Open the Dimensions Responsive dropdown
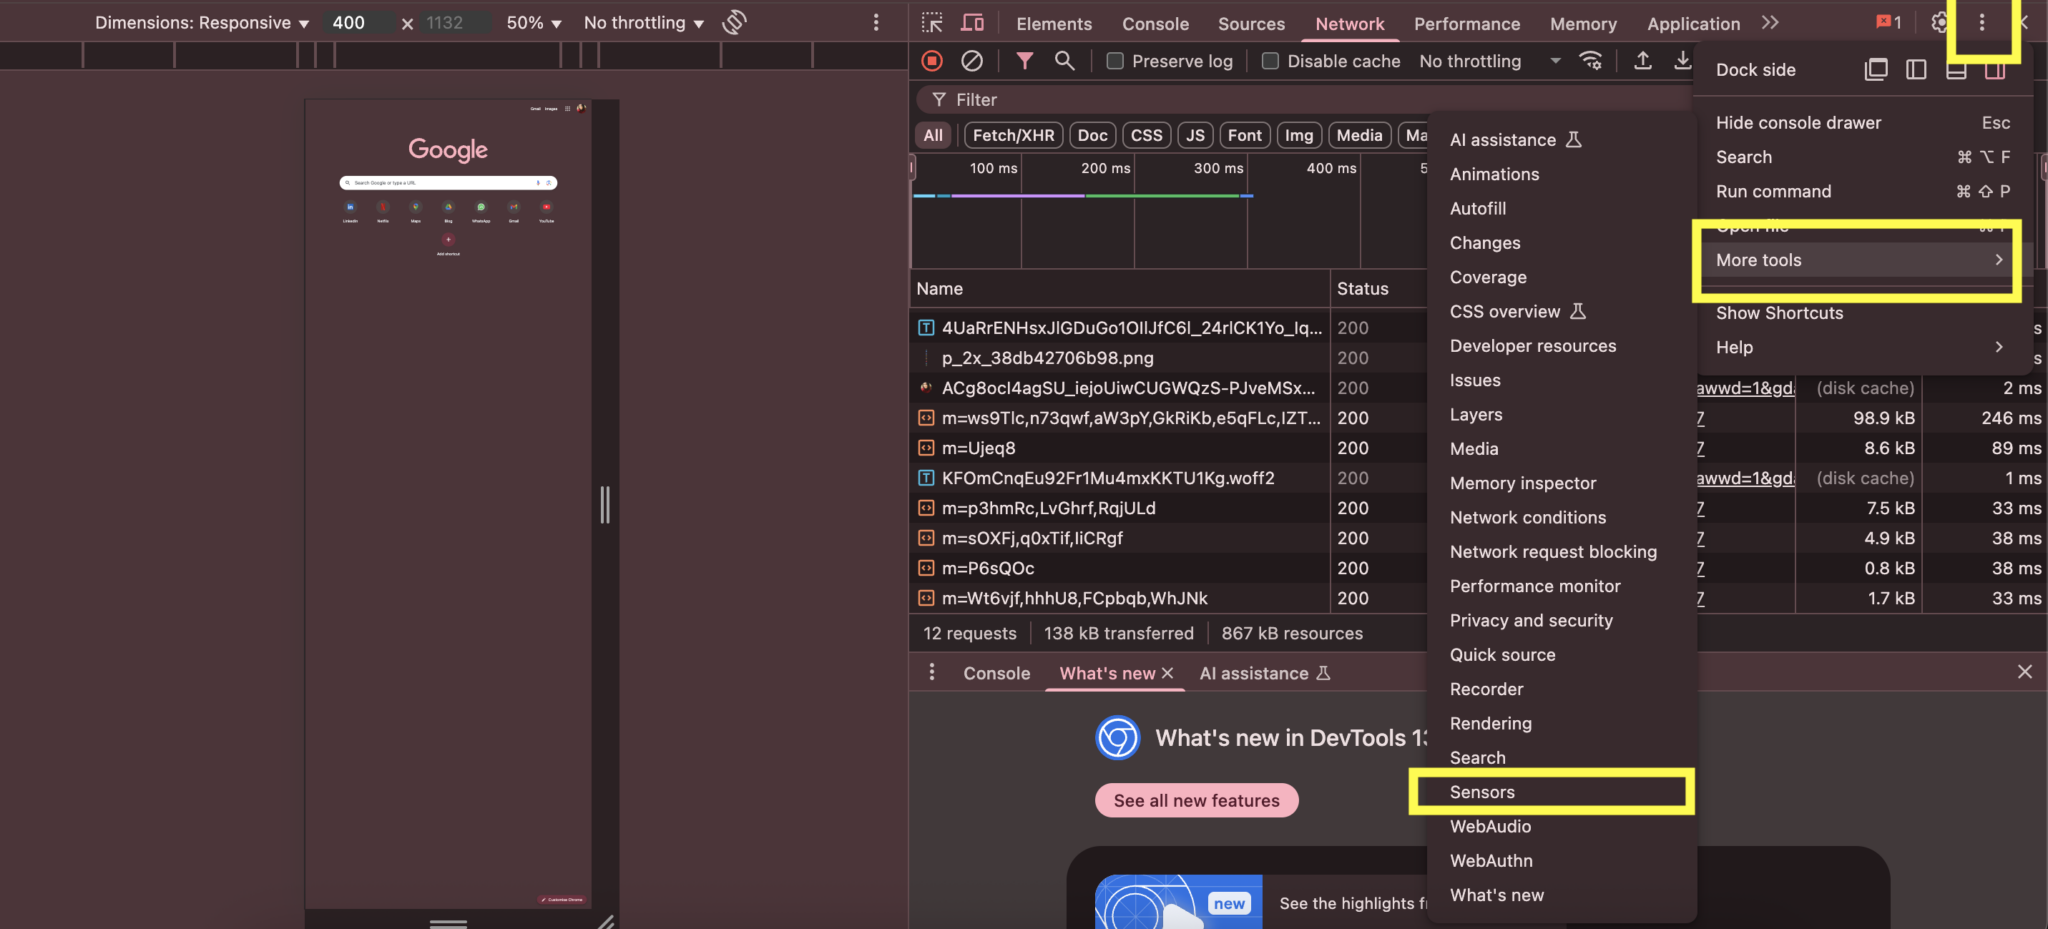This screenshot has height=929, width=2048. pyautogui.click(x=201, y=22)
